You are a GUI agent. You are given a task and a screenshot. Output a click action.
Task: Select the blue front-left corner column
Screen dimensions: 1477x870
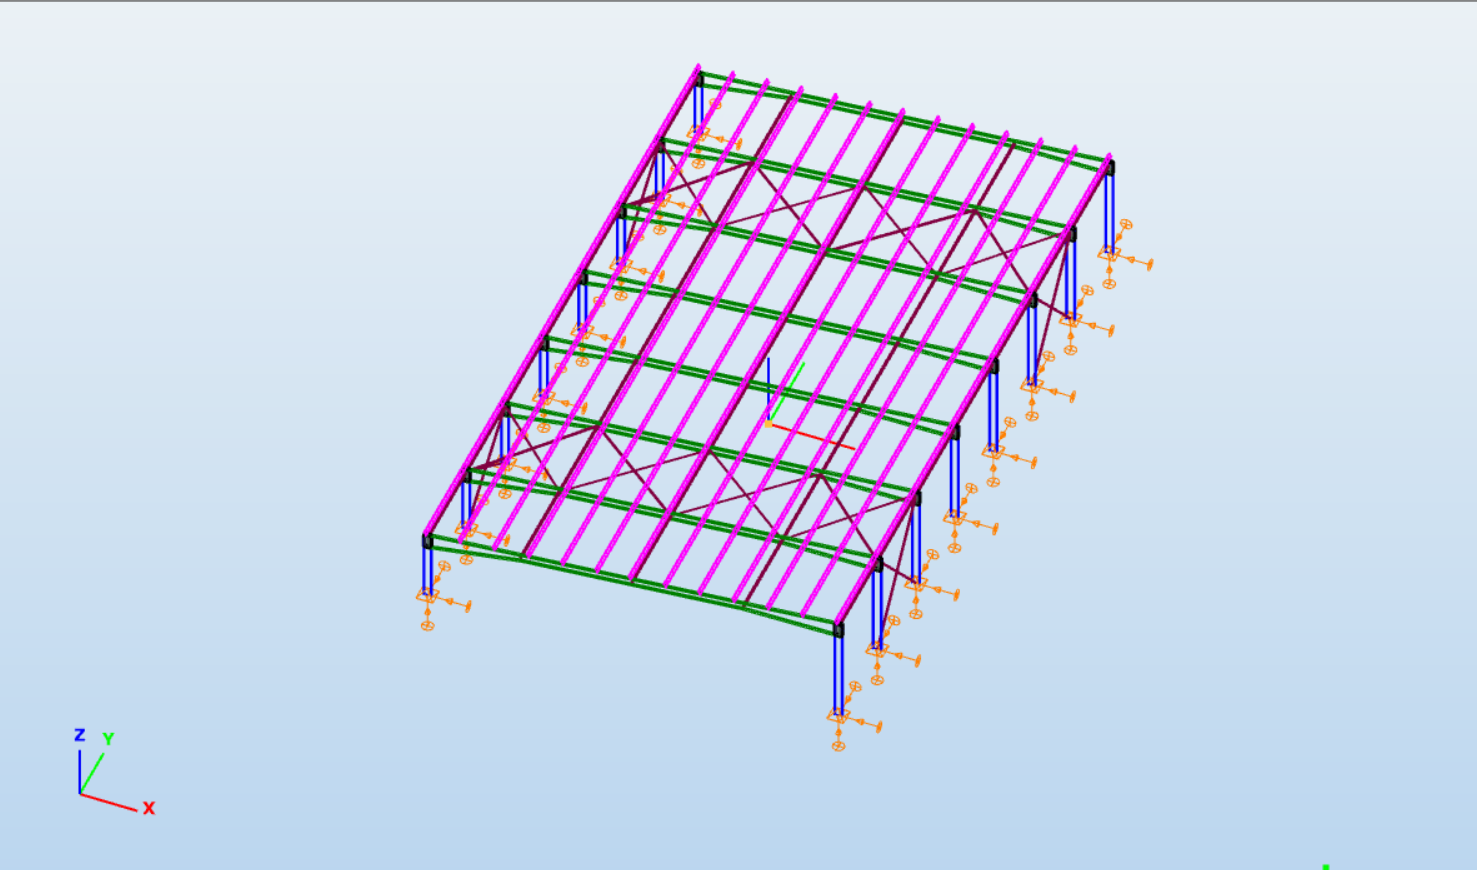pos(428,567)
